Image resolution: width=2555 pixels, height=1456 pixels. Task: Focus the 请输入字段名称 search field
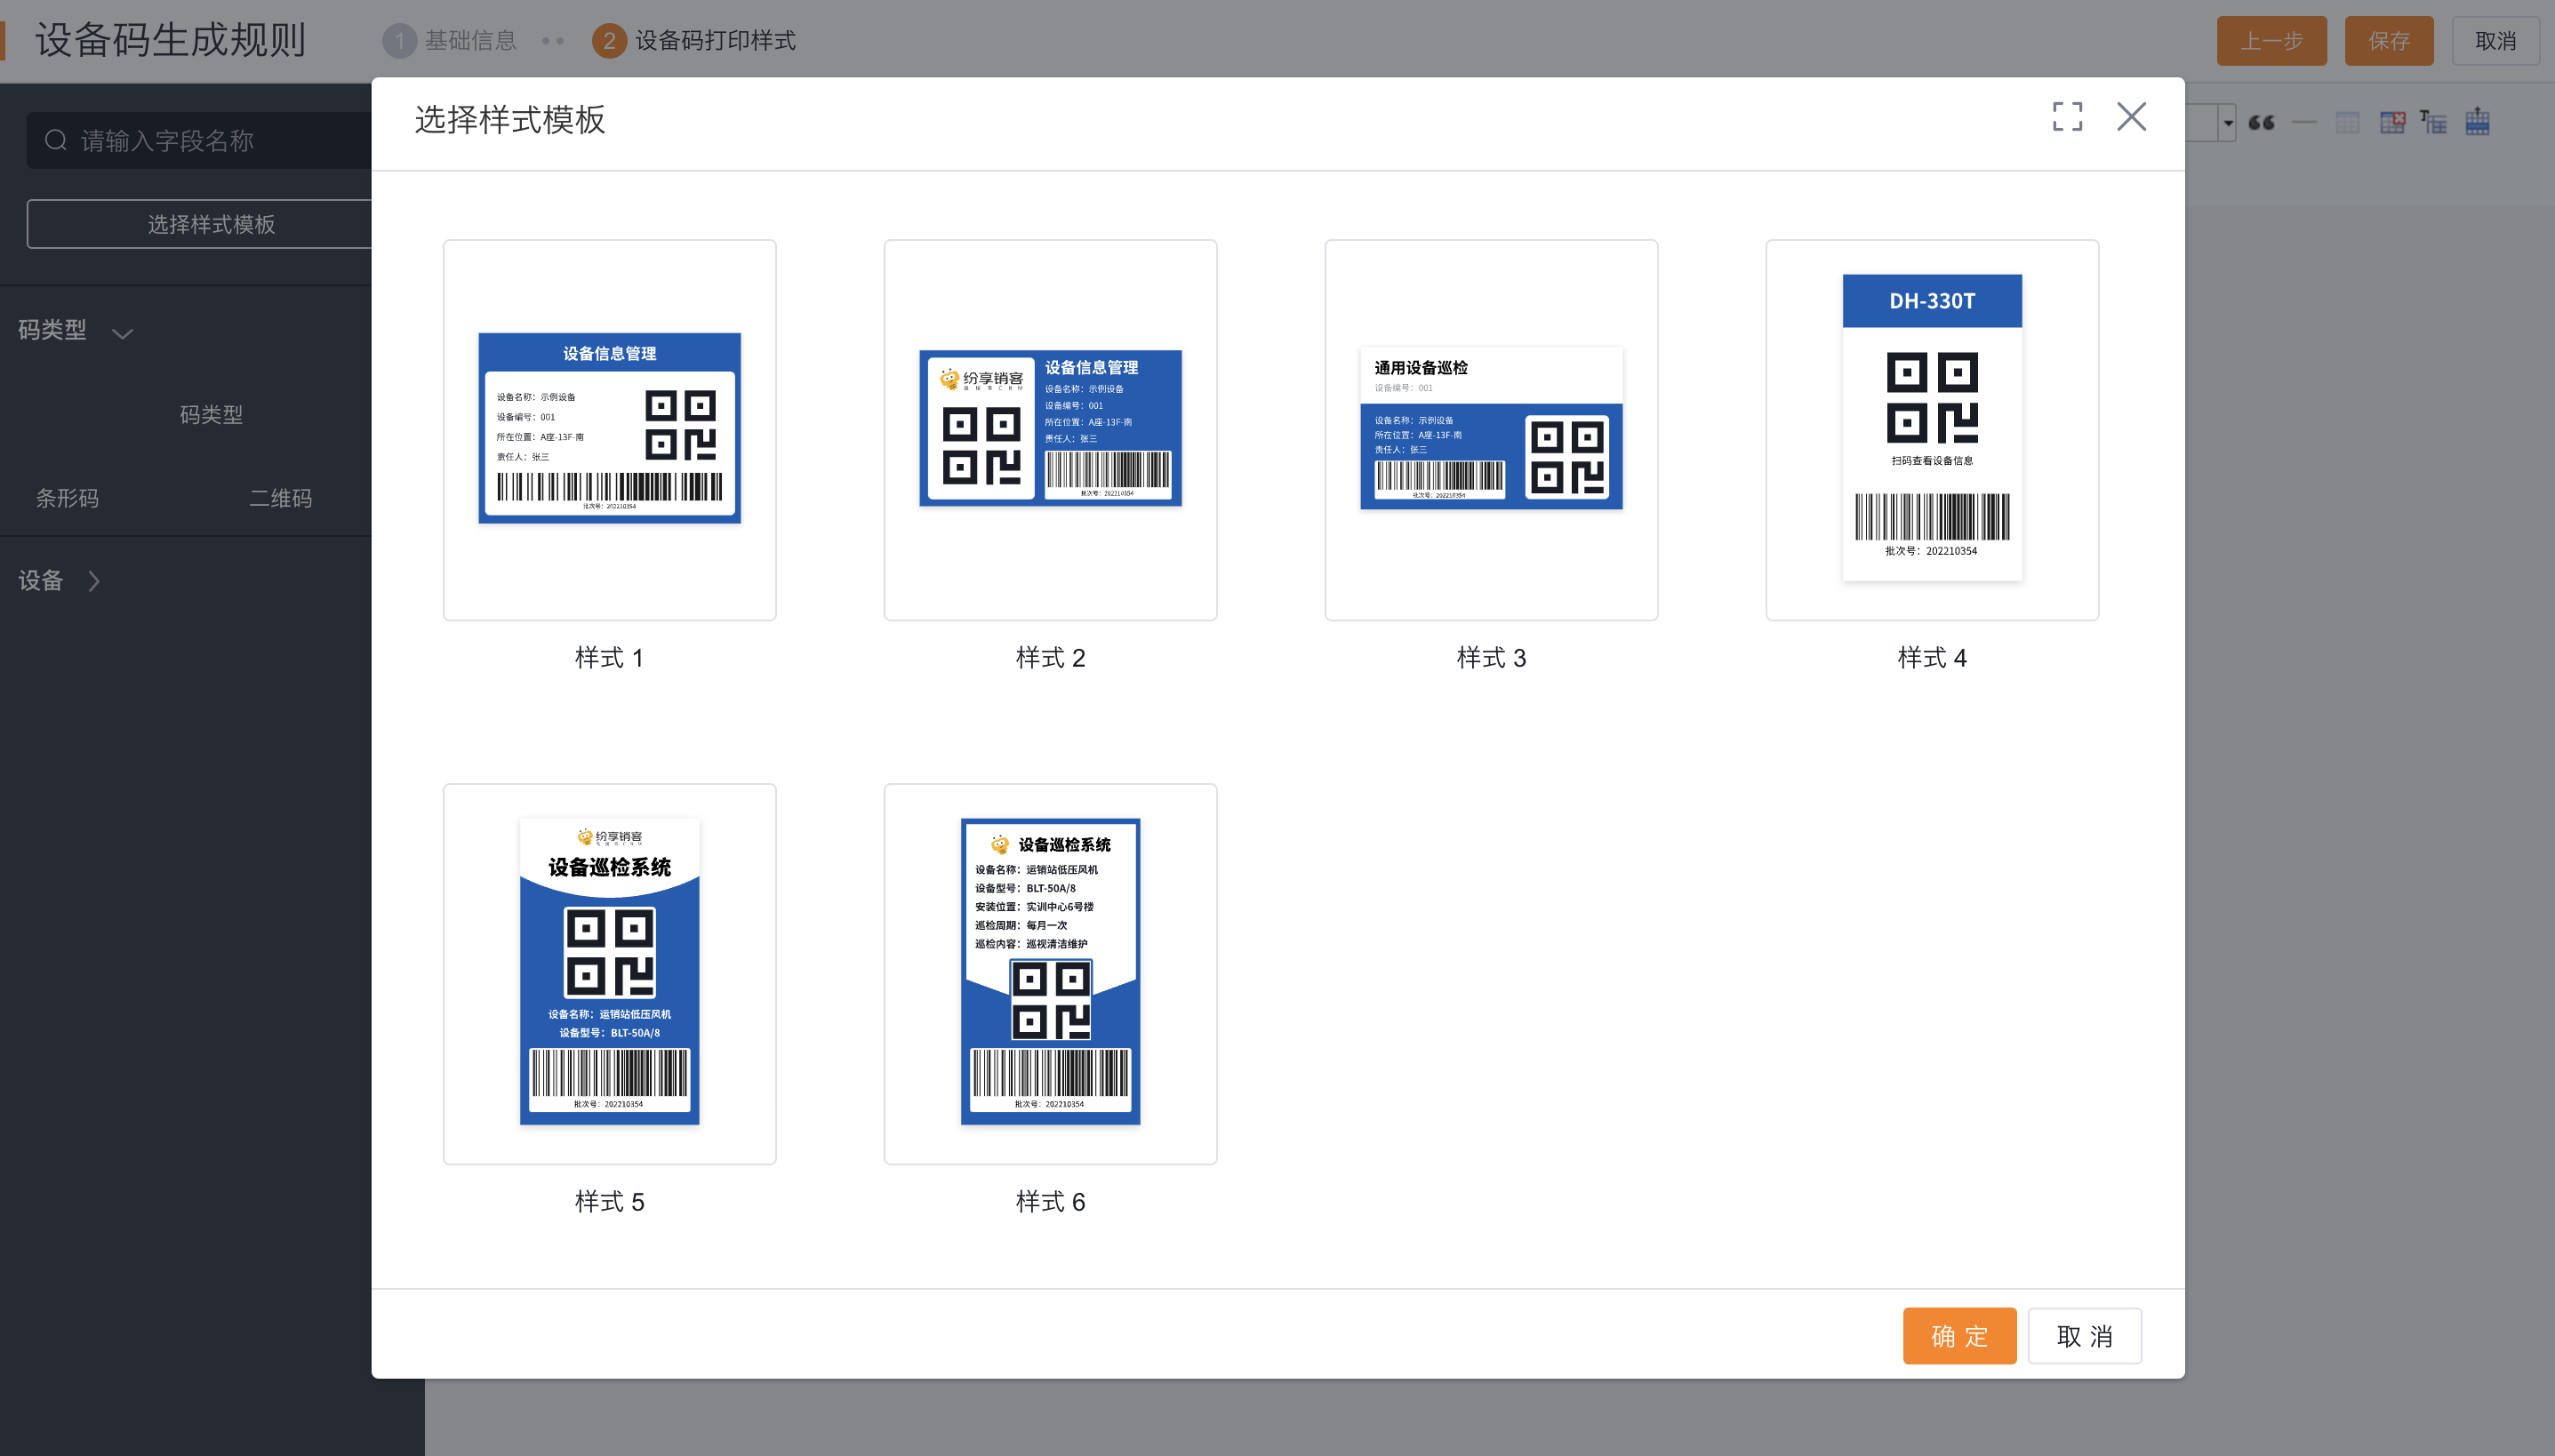pos(210,140)
